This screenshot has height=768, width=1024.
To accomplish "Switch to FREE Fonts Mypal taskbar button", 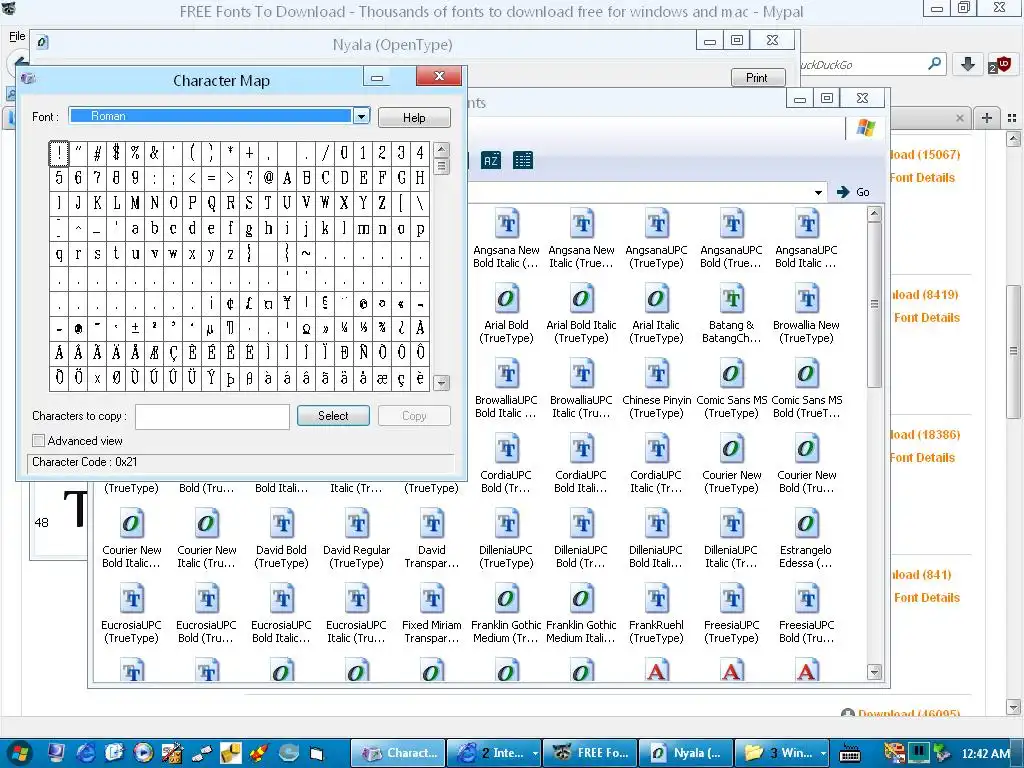I will 590,753.
